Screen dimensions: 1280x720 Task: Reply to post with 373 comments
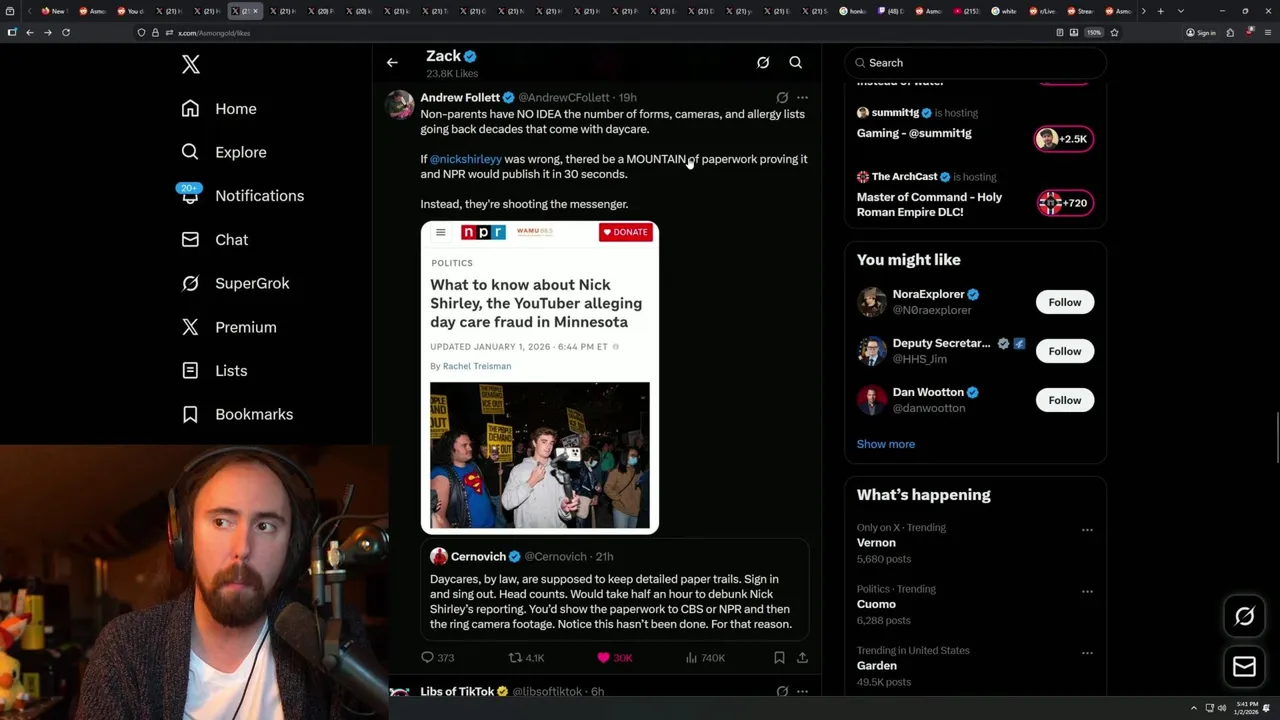point(438,658)
